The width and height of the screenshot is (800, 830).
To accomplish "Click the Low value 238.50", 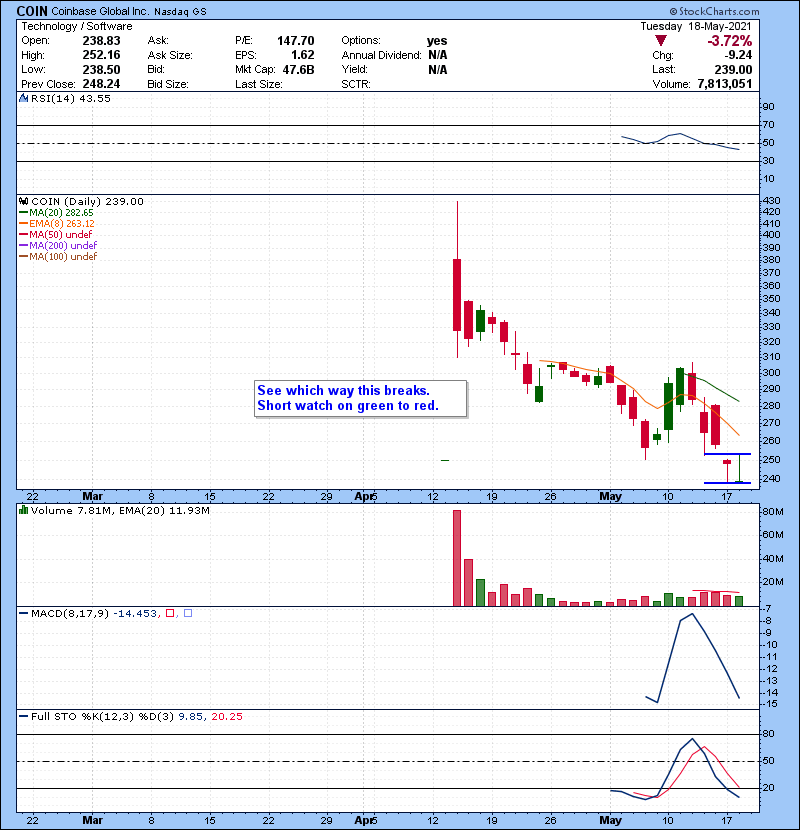I will [x=101, y=70].
